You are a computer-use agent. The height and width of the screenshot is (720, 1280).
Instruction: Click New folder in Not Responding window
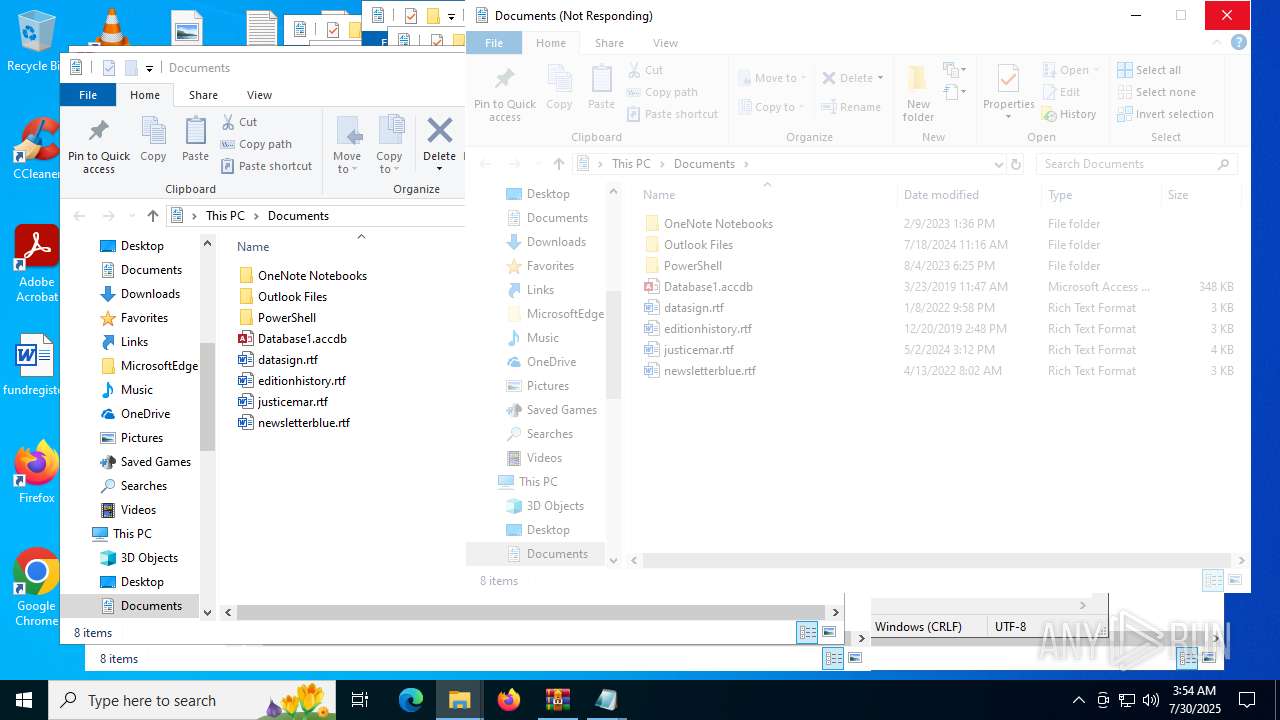point(918,93)
